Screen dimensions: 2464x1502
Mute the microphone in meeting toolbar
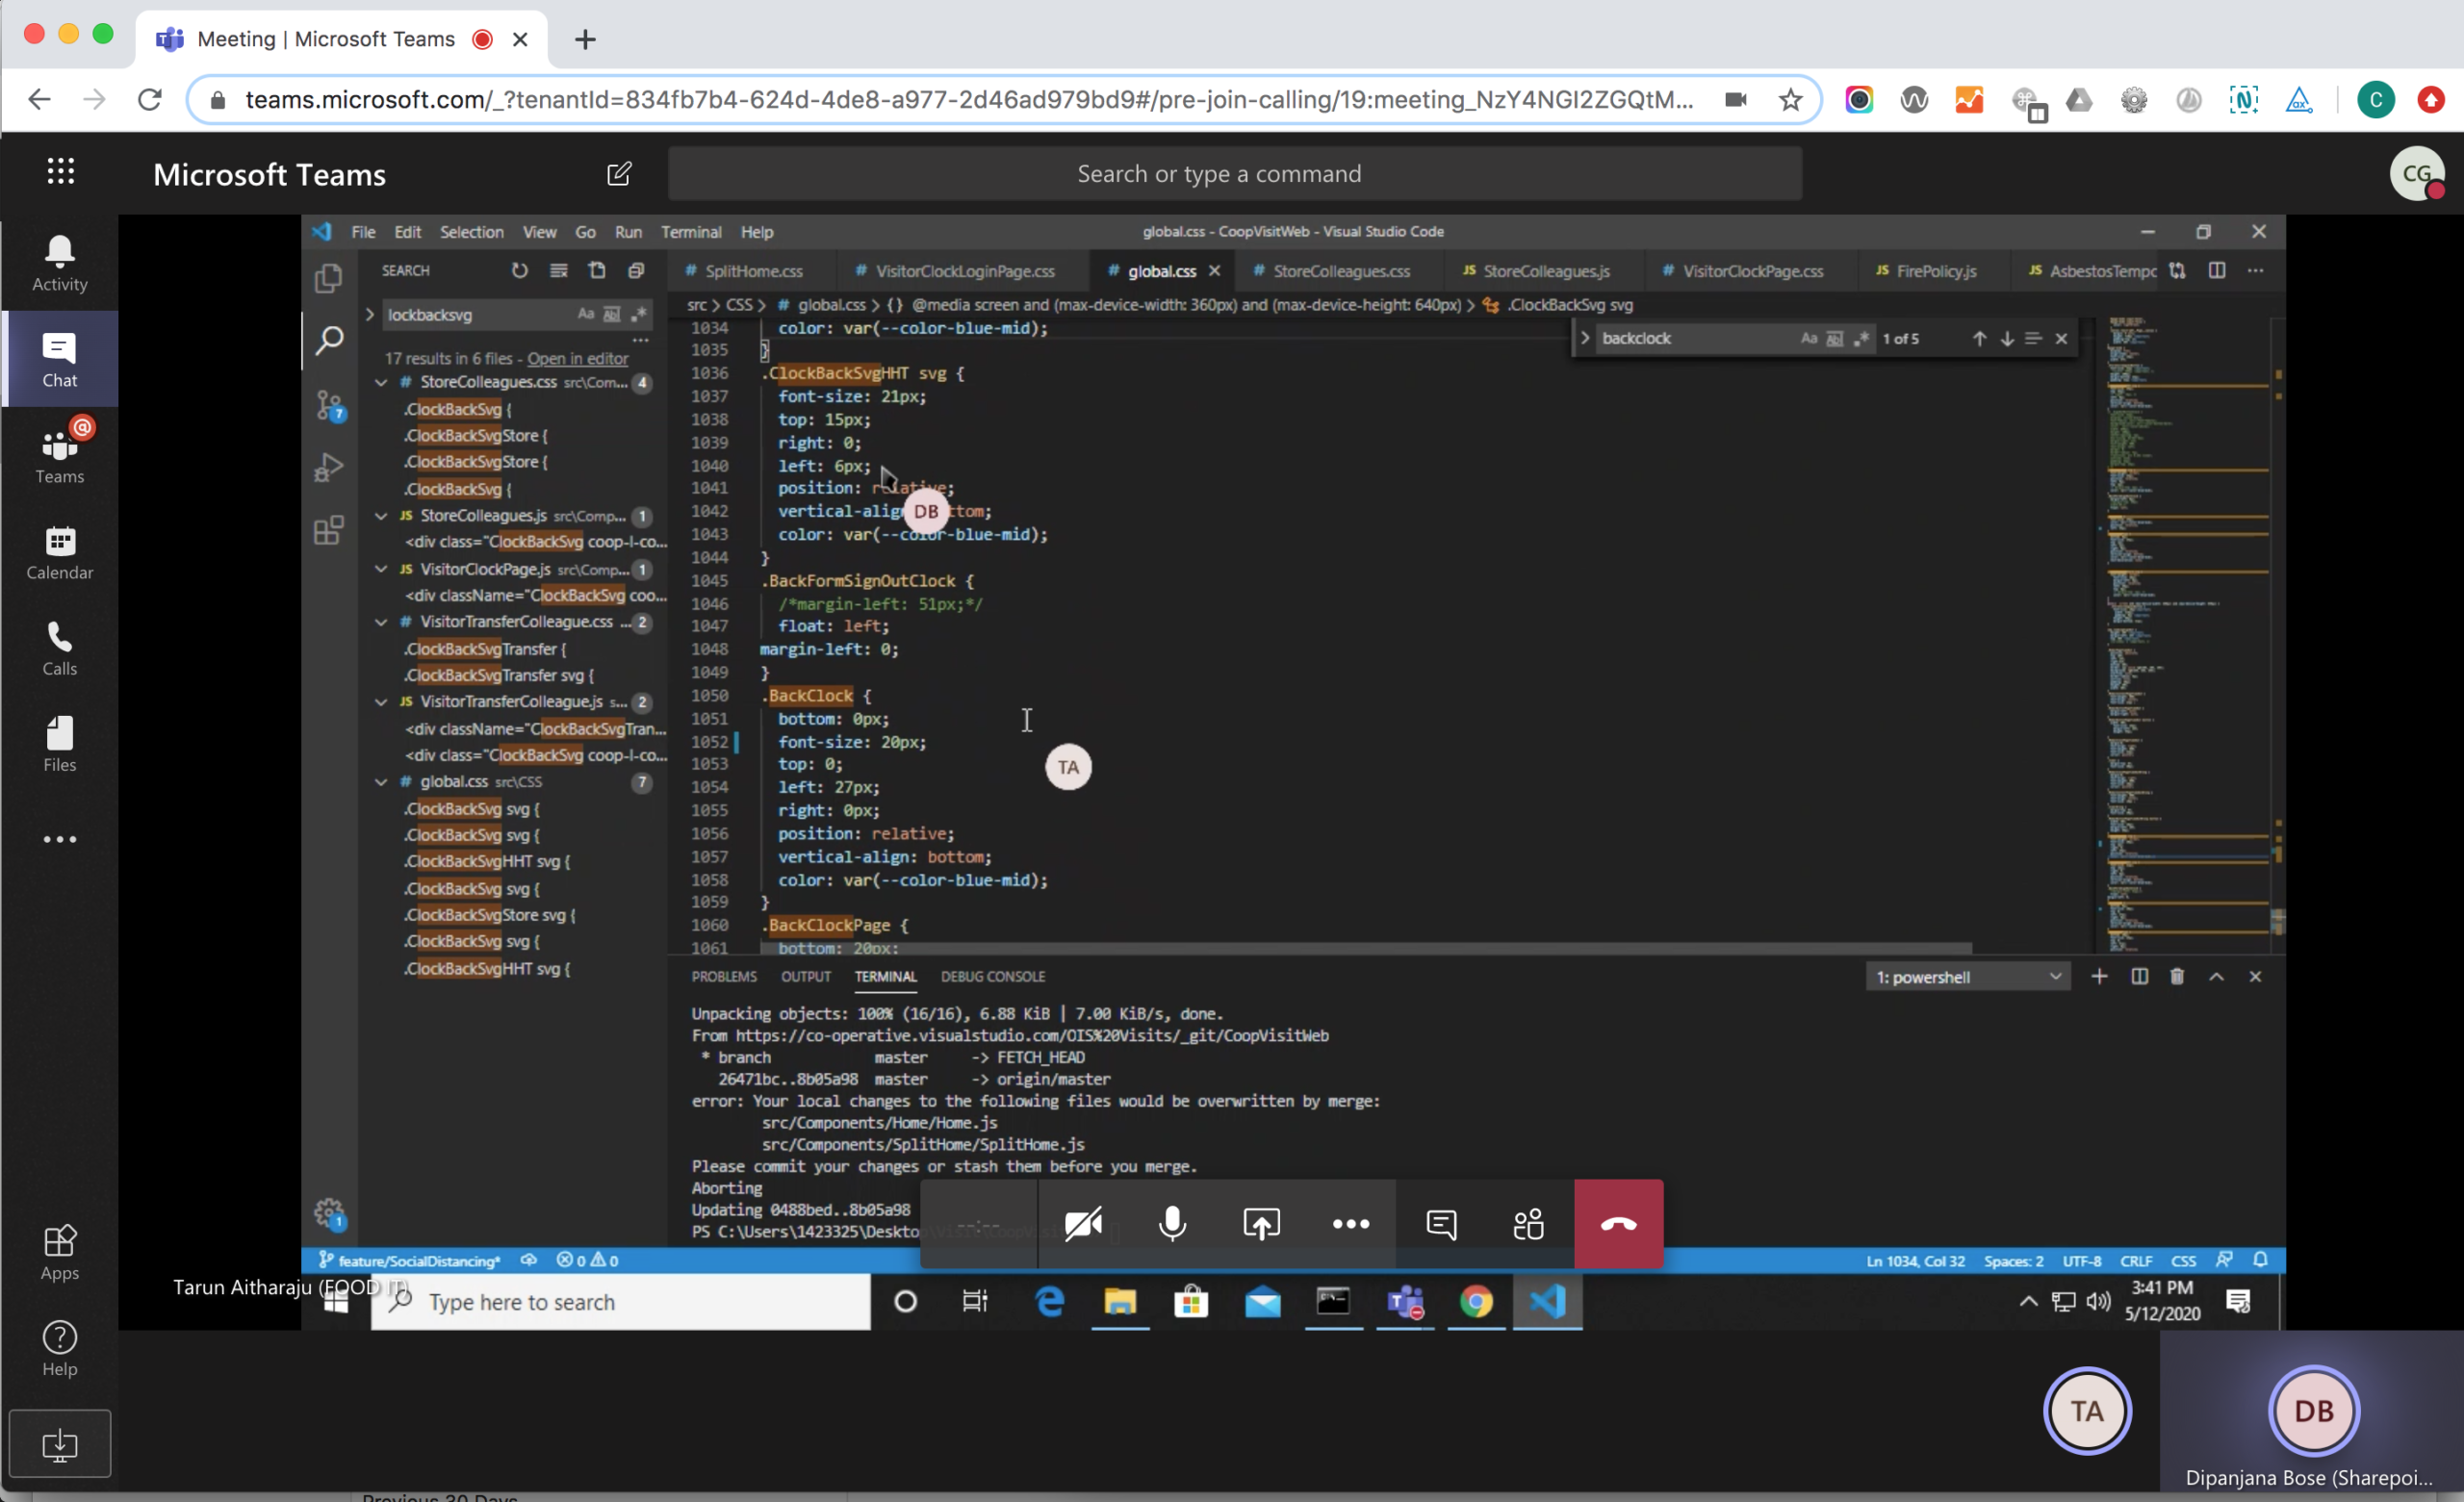click(1172, 1224)
